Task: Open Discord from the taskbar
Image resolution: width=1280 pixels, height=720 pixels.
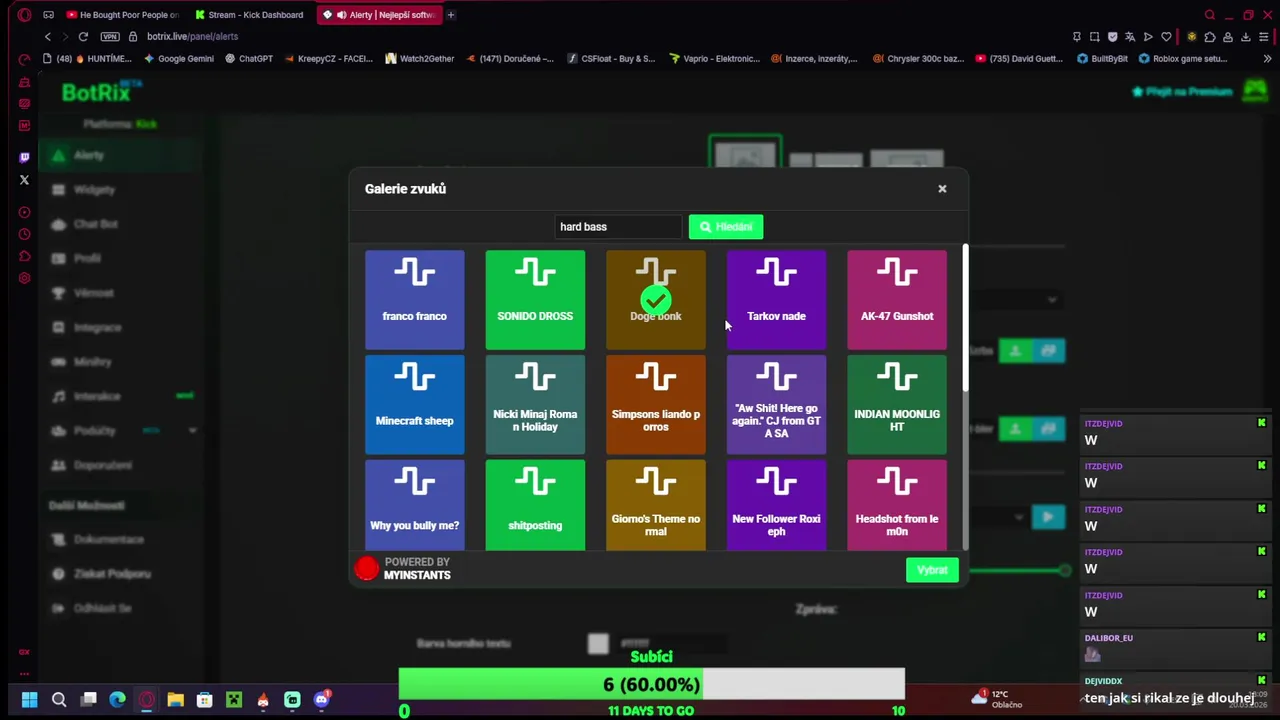Action: click(x=321, y=700)
